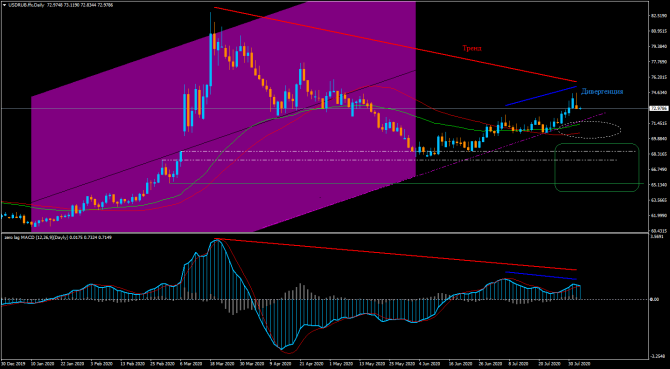Image resolution: width=670 pixels, height=369 pixels.
Task: Select the blue divergence line above candles
Action: (541, 96)
